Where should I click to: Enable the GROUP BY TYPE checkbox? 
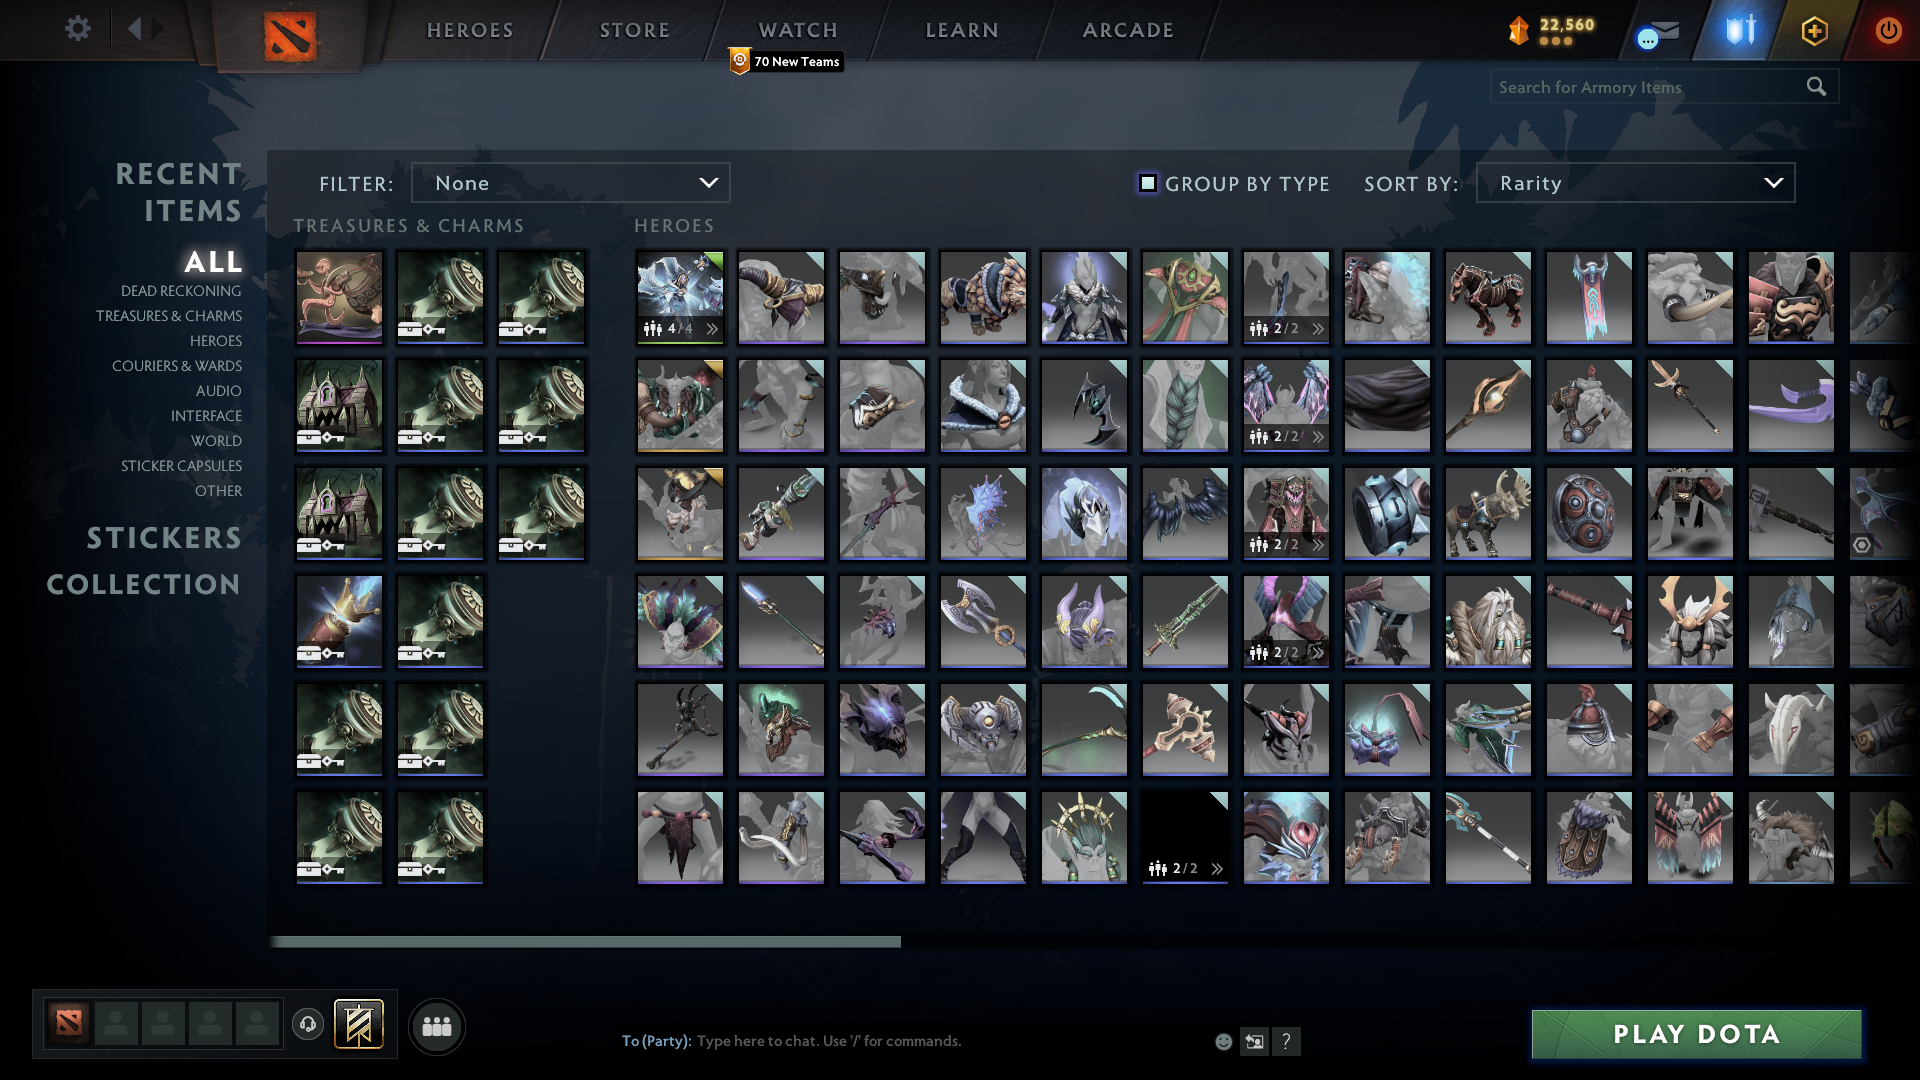[1146, 183]
